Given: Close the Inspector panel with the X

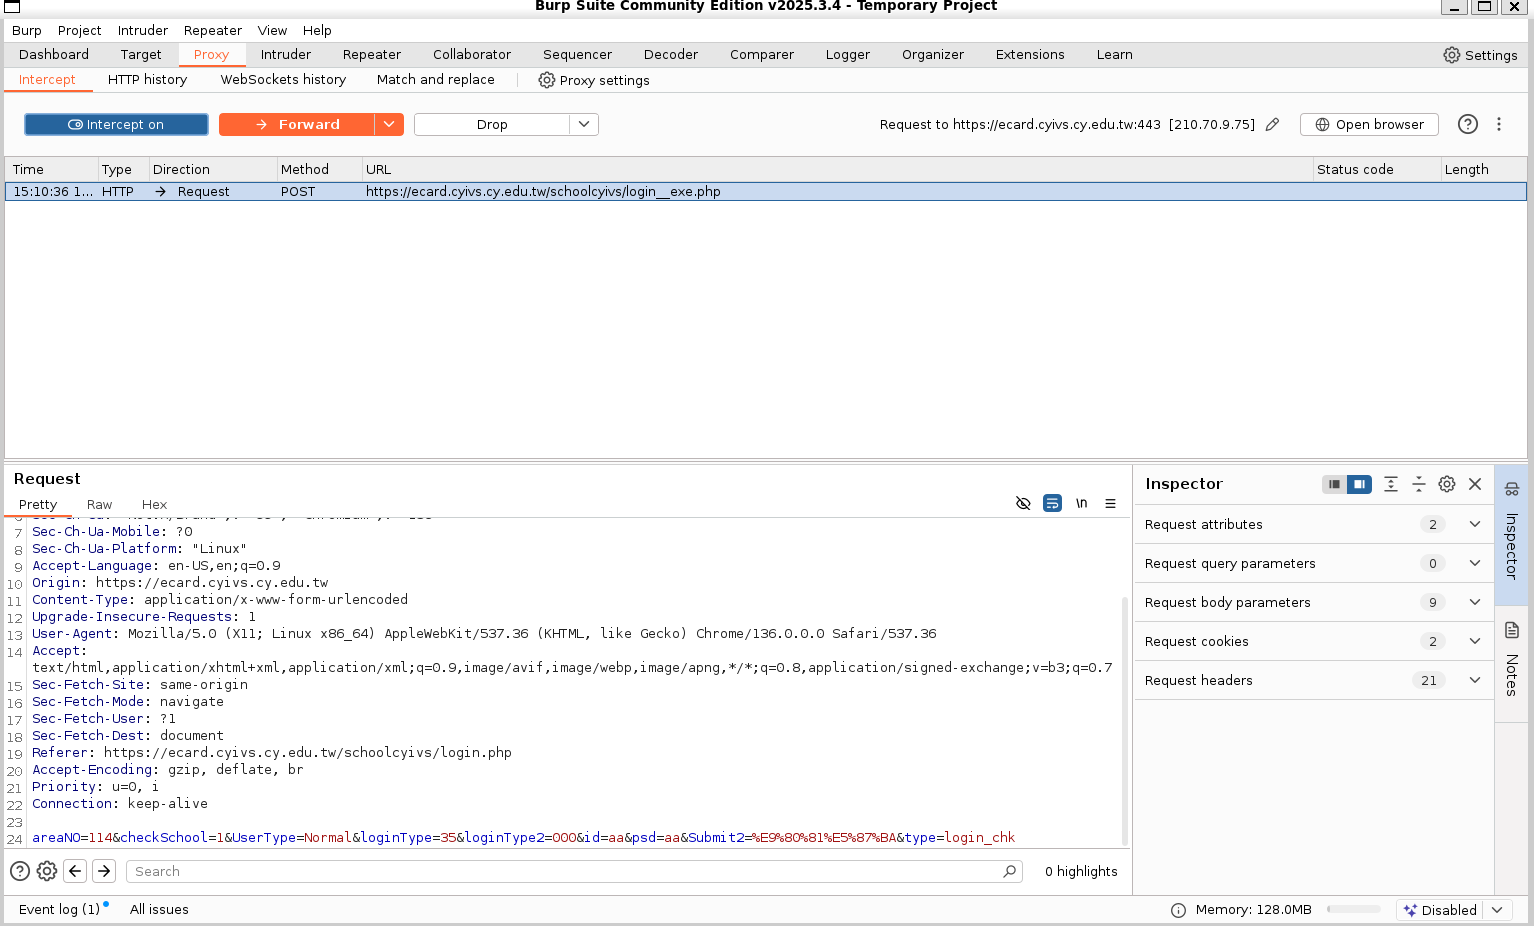Looking at the screenshot, I should tap(1475, 484).
